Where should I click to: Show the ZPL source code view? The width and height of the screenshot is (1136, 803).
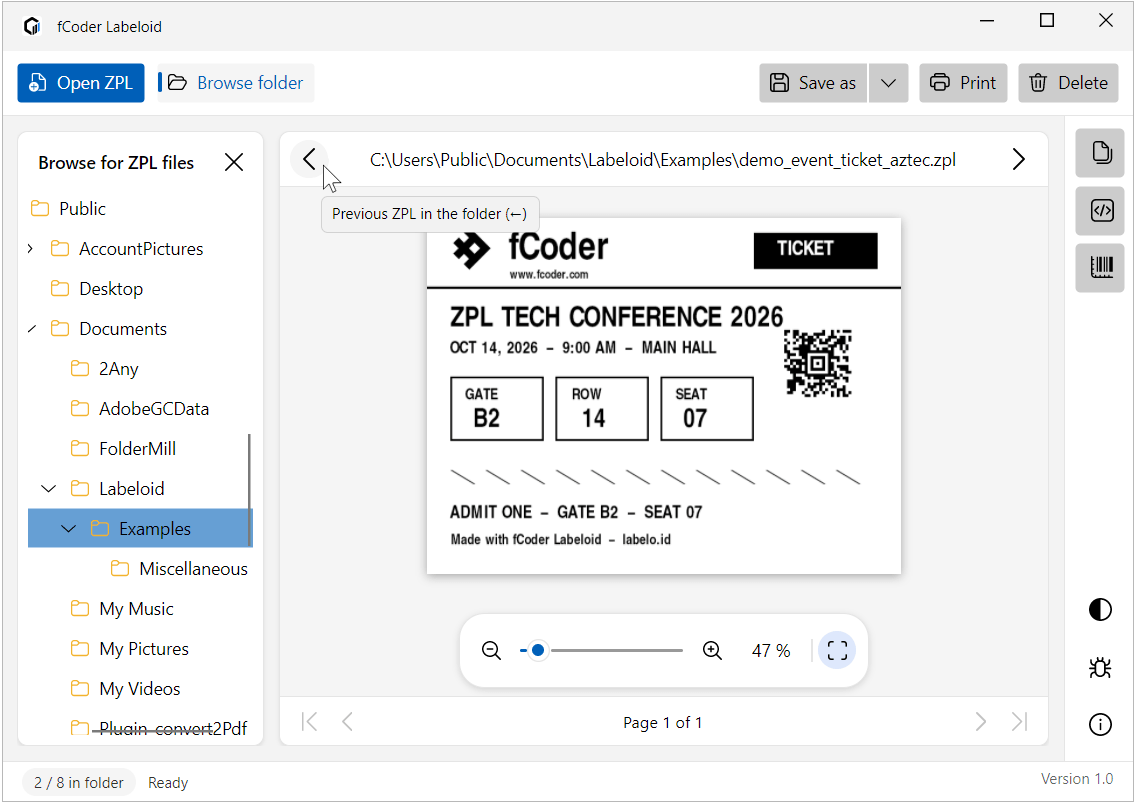pyautogui.click(x=1100, y=211)
